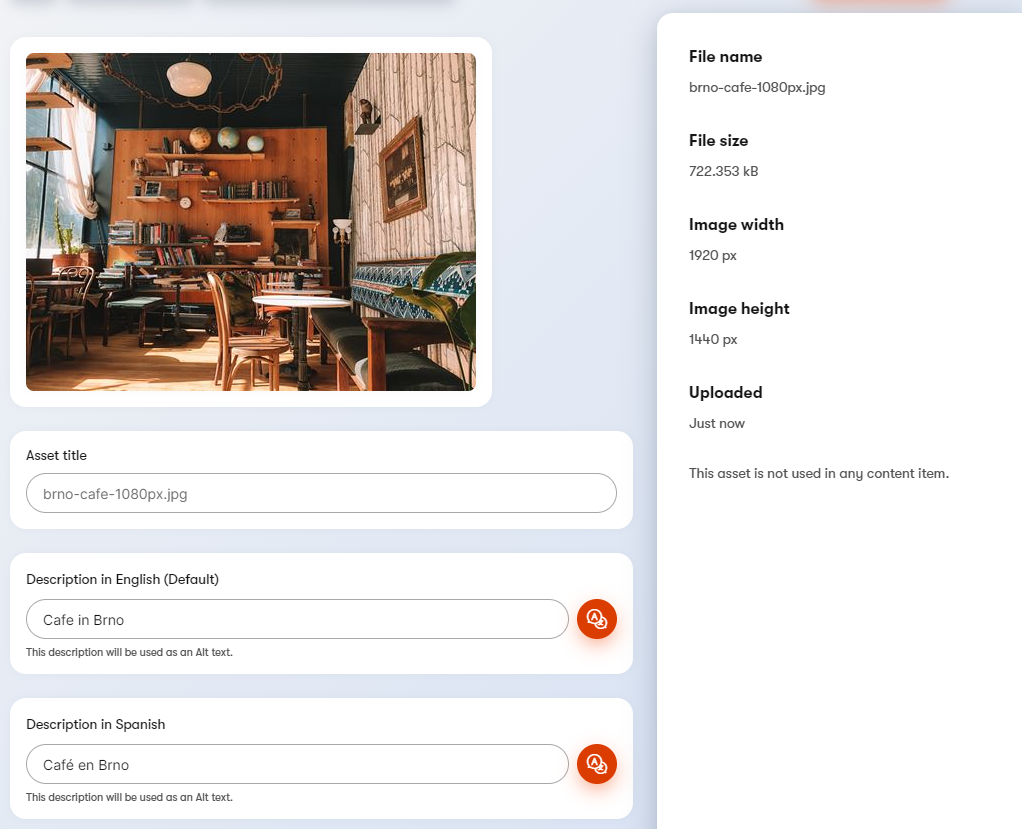Click the Asset title label
The image size is (1022, 829).
coord(56,455)
